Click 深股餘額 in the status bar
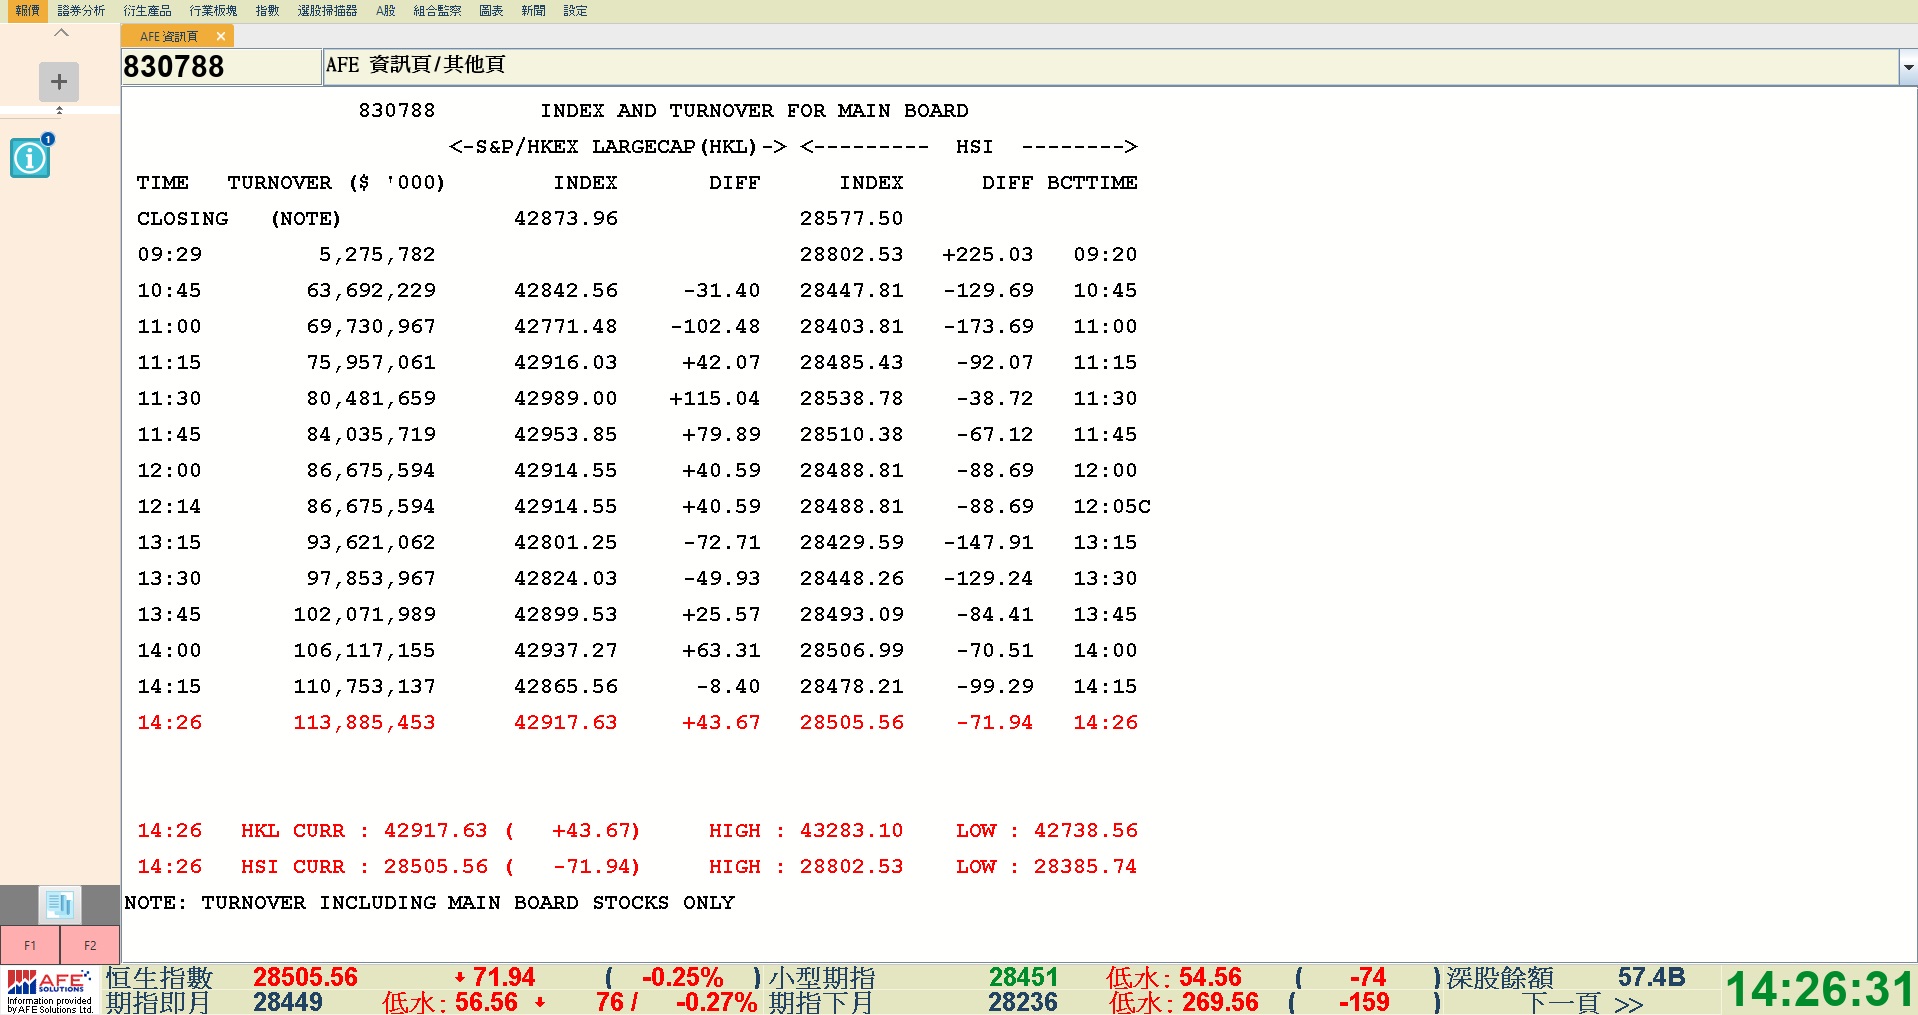The image size is (1918, 1015). (1500, 977)
